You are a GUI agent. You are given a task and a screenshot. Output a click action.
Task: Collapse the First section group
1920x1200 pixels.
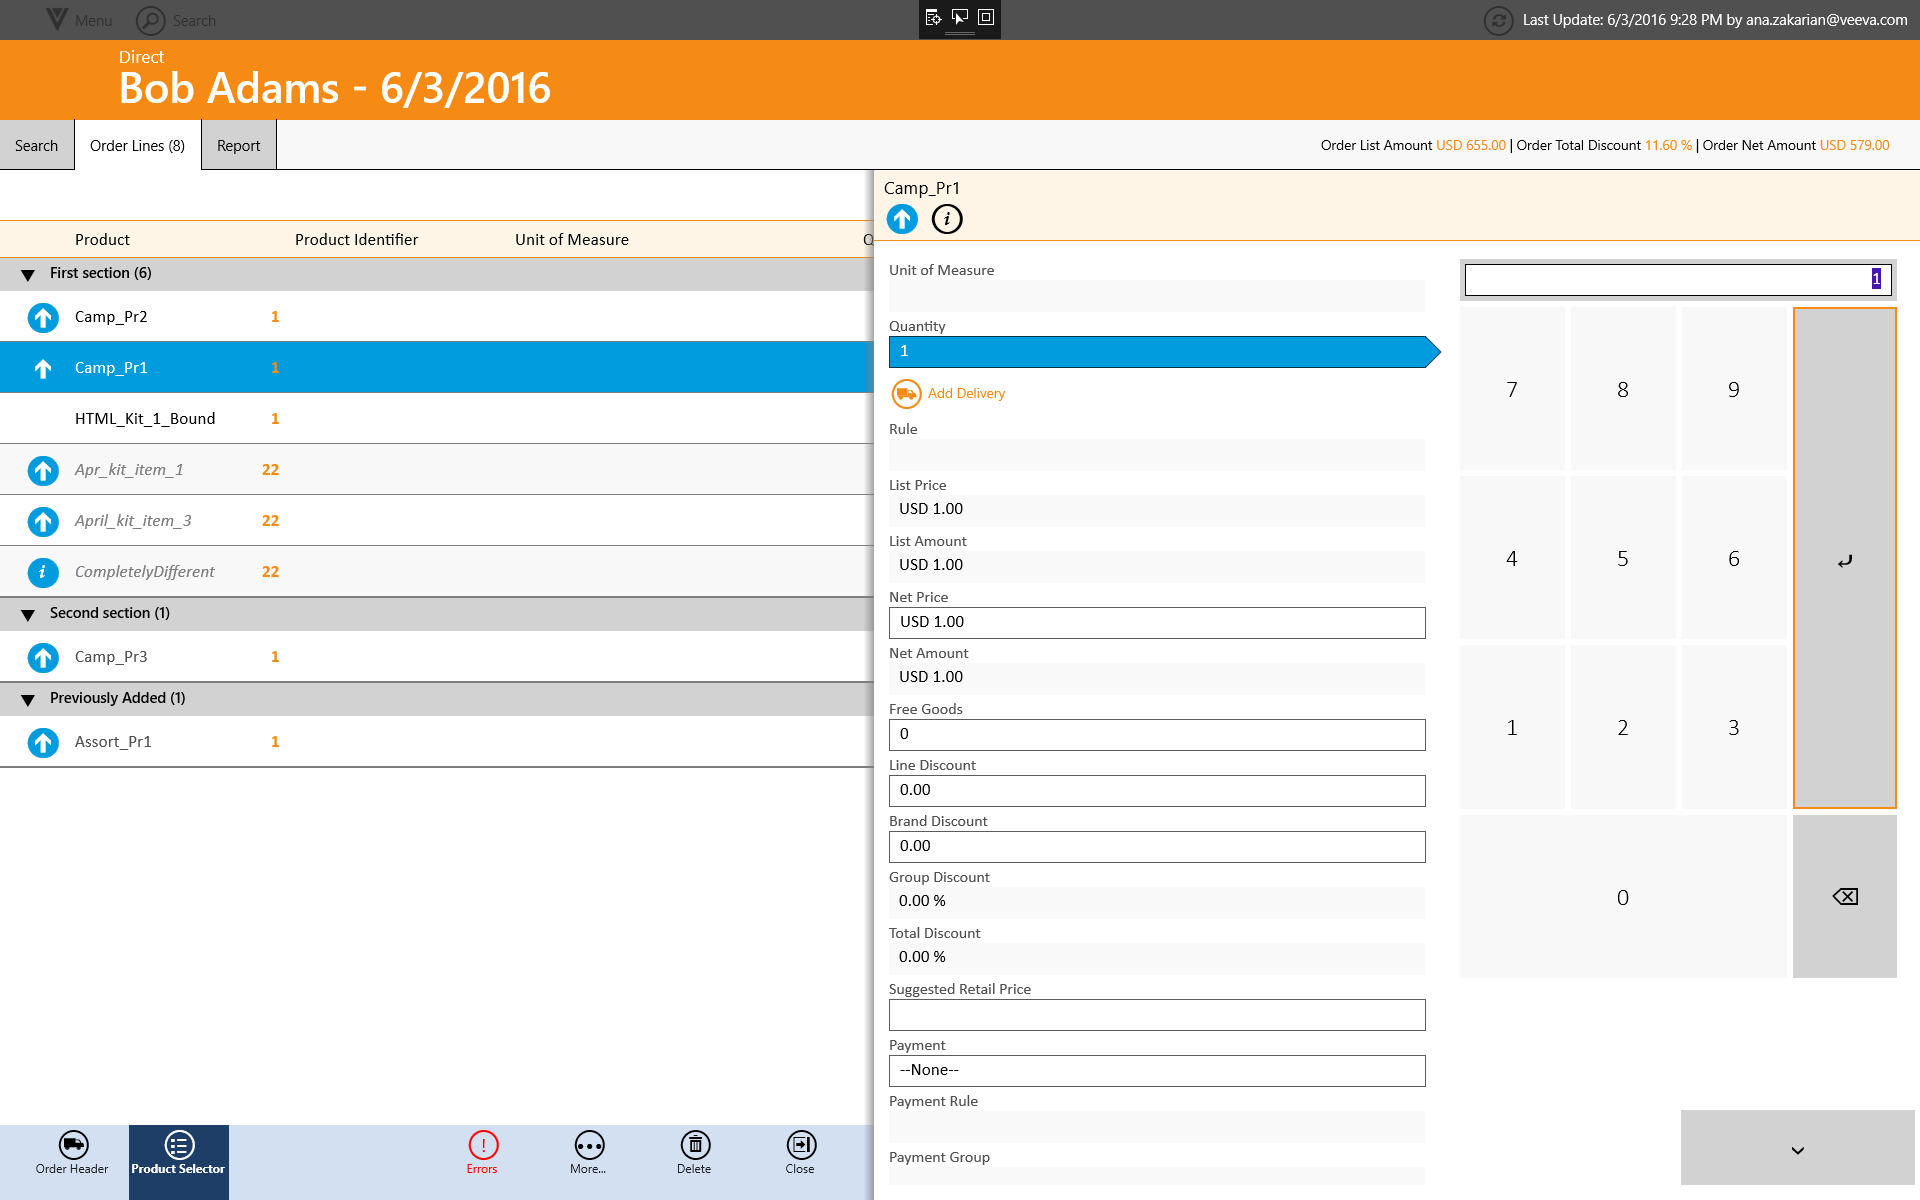28,274
